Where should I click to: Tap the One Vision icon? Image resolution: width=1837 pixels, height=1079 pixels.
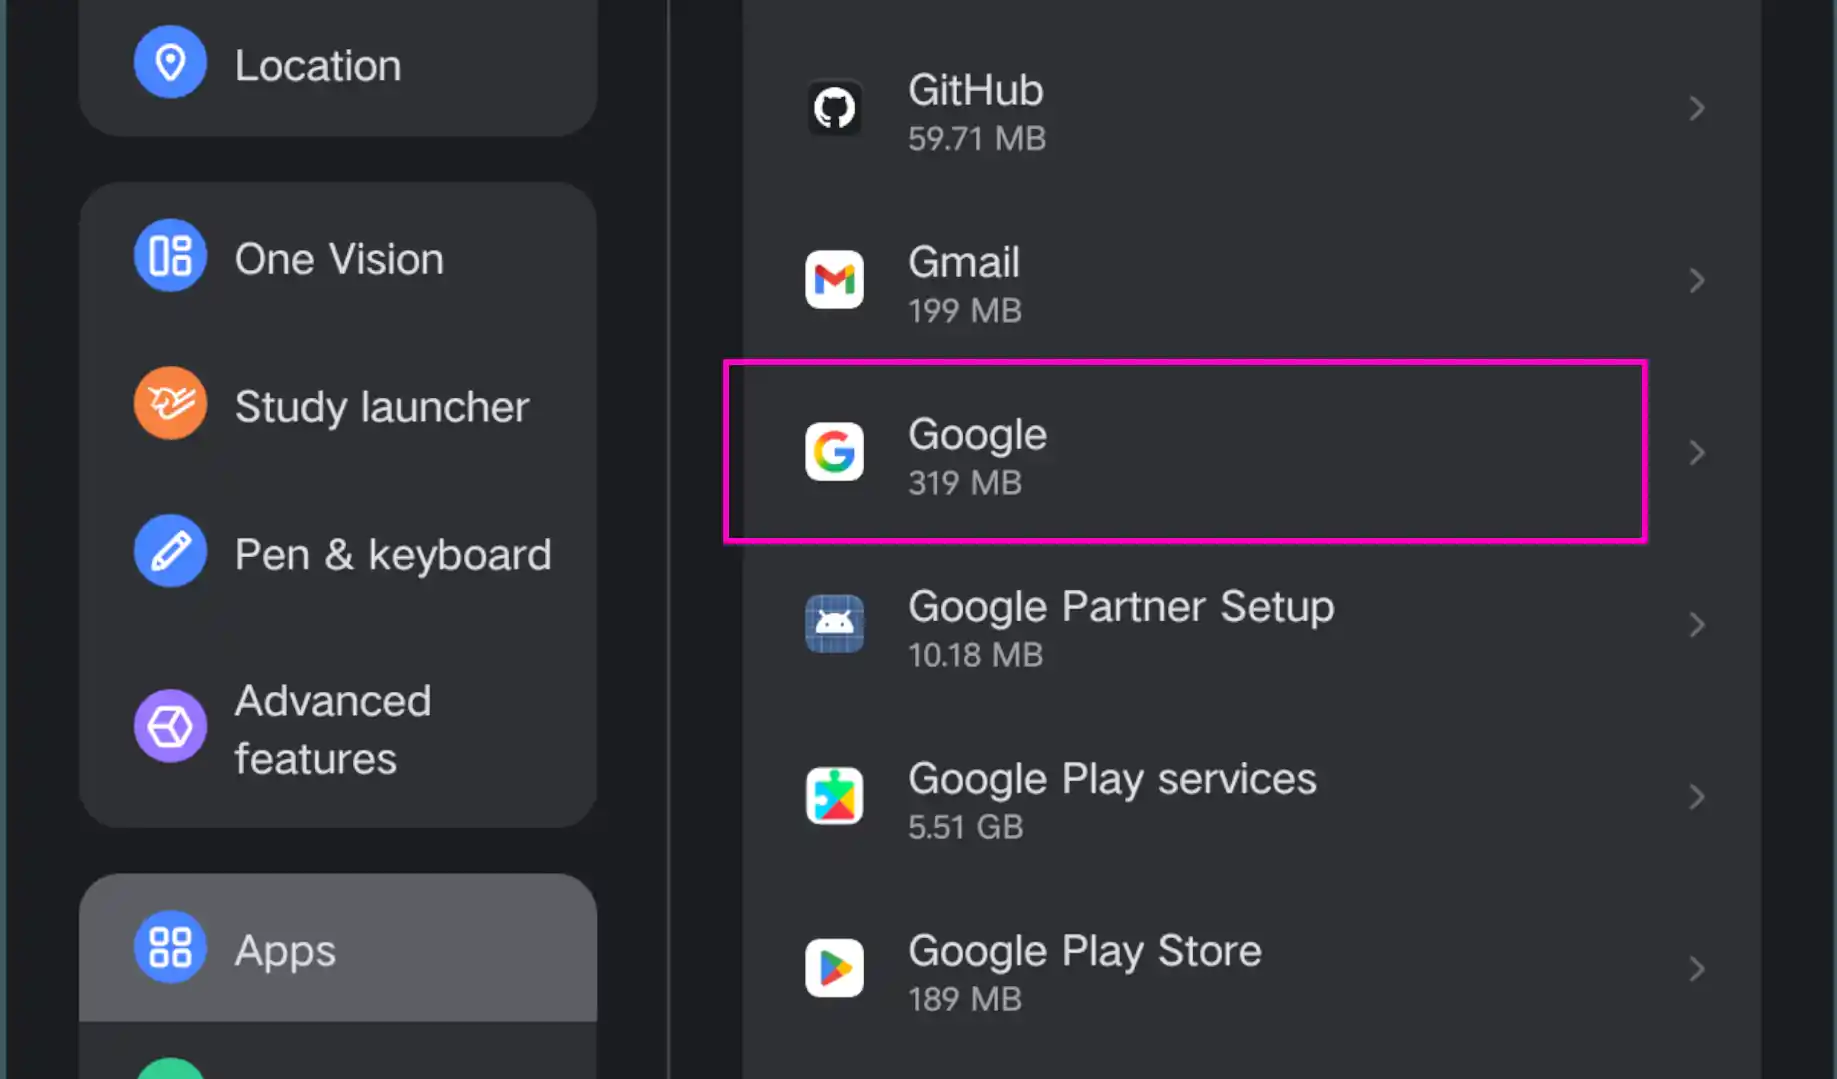pyautogui.click(x=170, y=256)
